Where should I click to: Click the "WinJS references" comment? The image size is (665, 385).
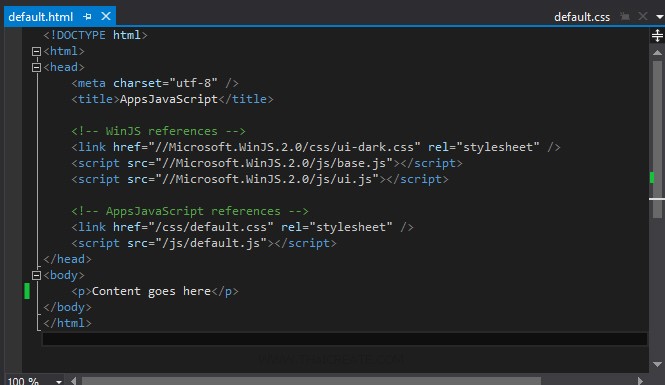(x=158, y=131)
